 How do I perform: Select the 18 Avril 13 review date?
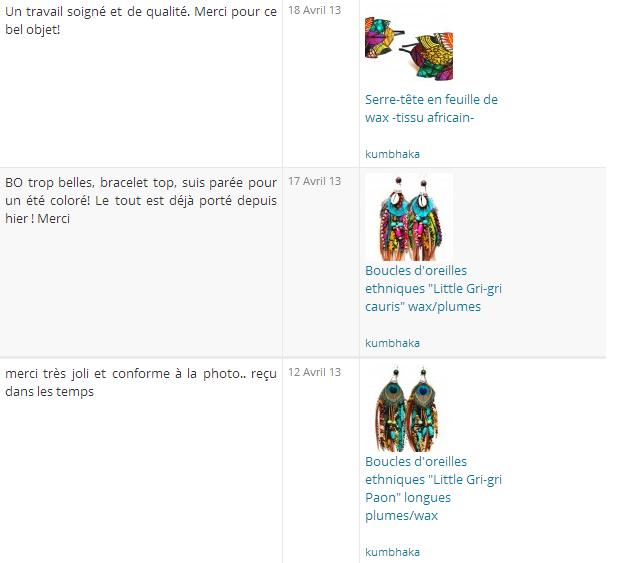(314, 10)
